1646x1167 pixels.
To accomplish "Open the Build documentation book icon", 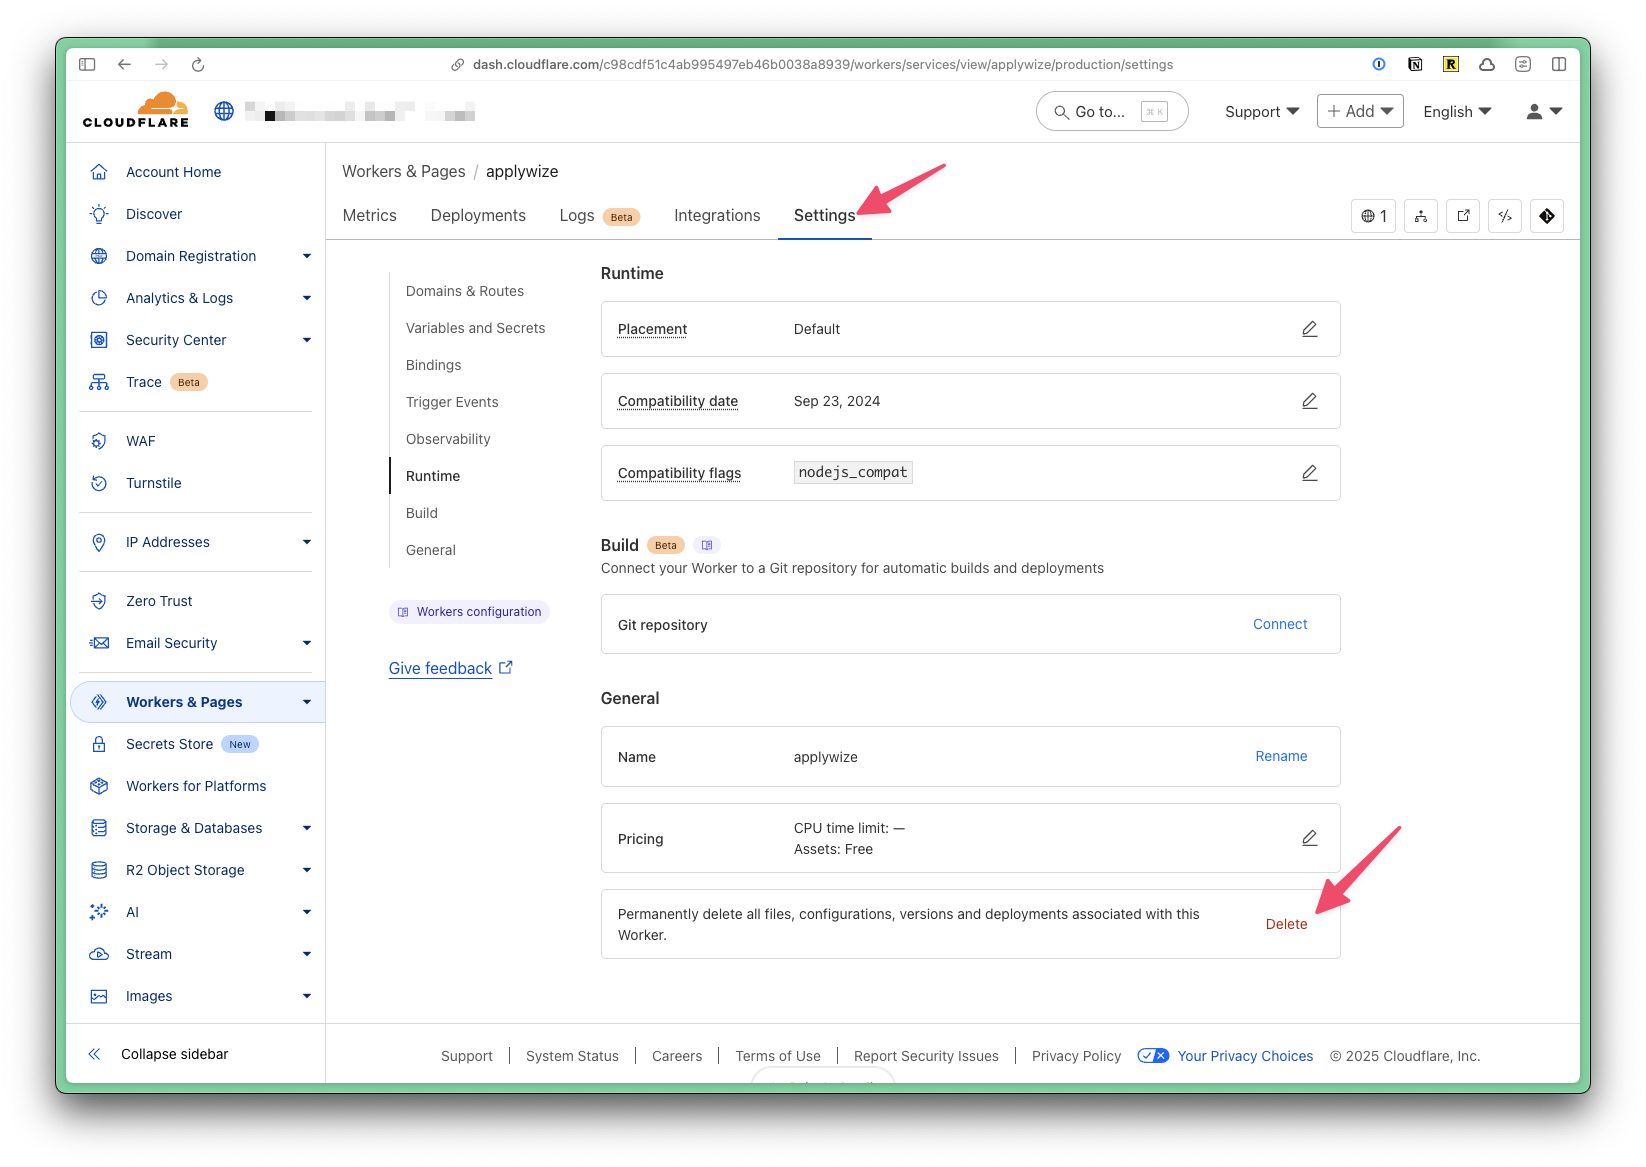I will [x=707, y=545].
